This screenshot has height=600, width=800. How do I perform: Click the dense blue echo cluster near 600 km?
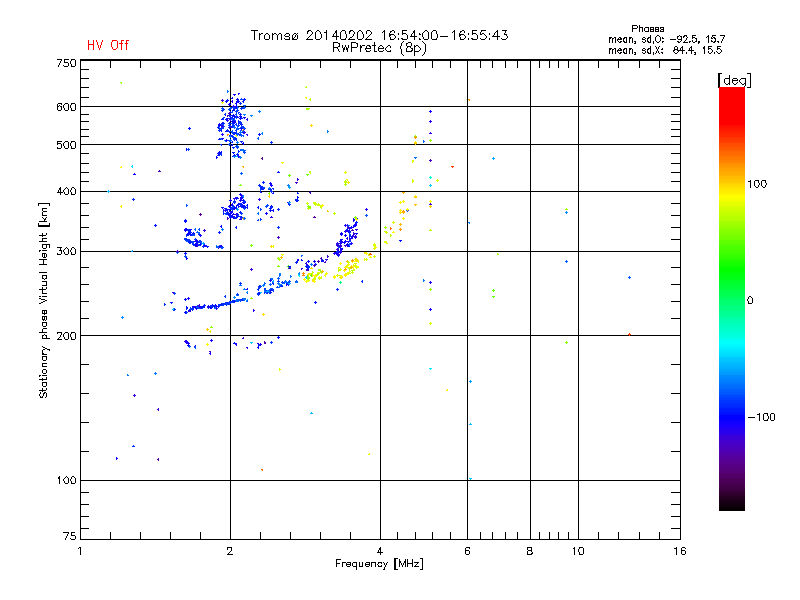(x=233, y=125)
